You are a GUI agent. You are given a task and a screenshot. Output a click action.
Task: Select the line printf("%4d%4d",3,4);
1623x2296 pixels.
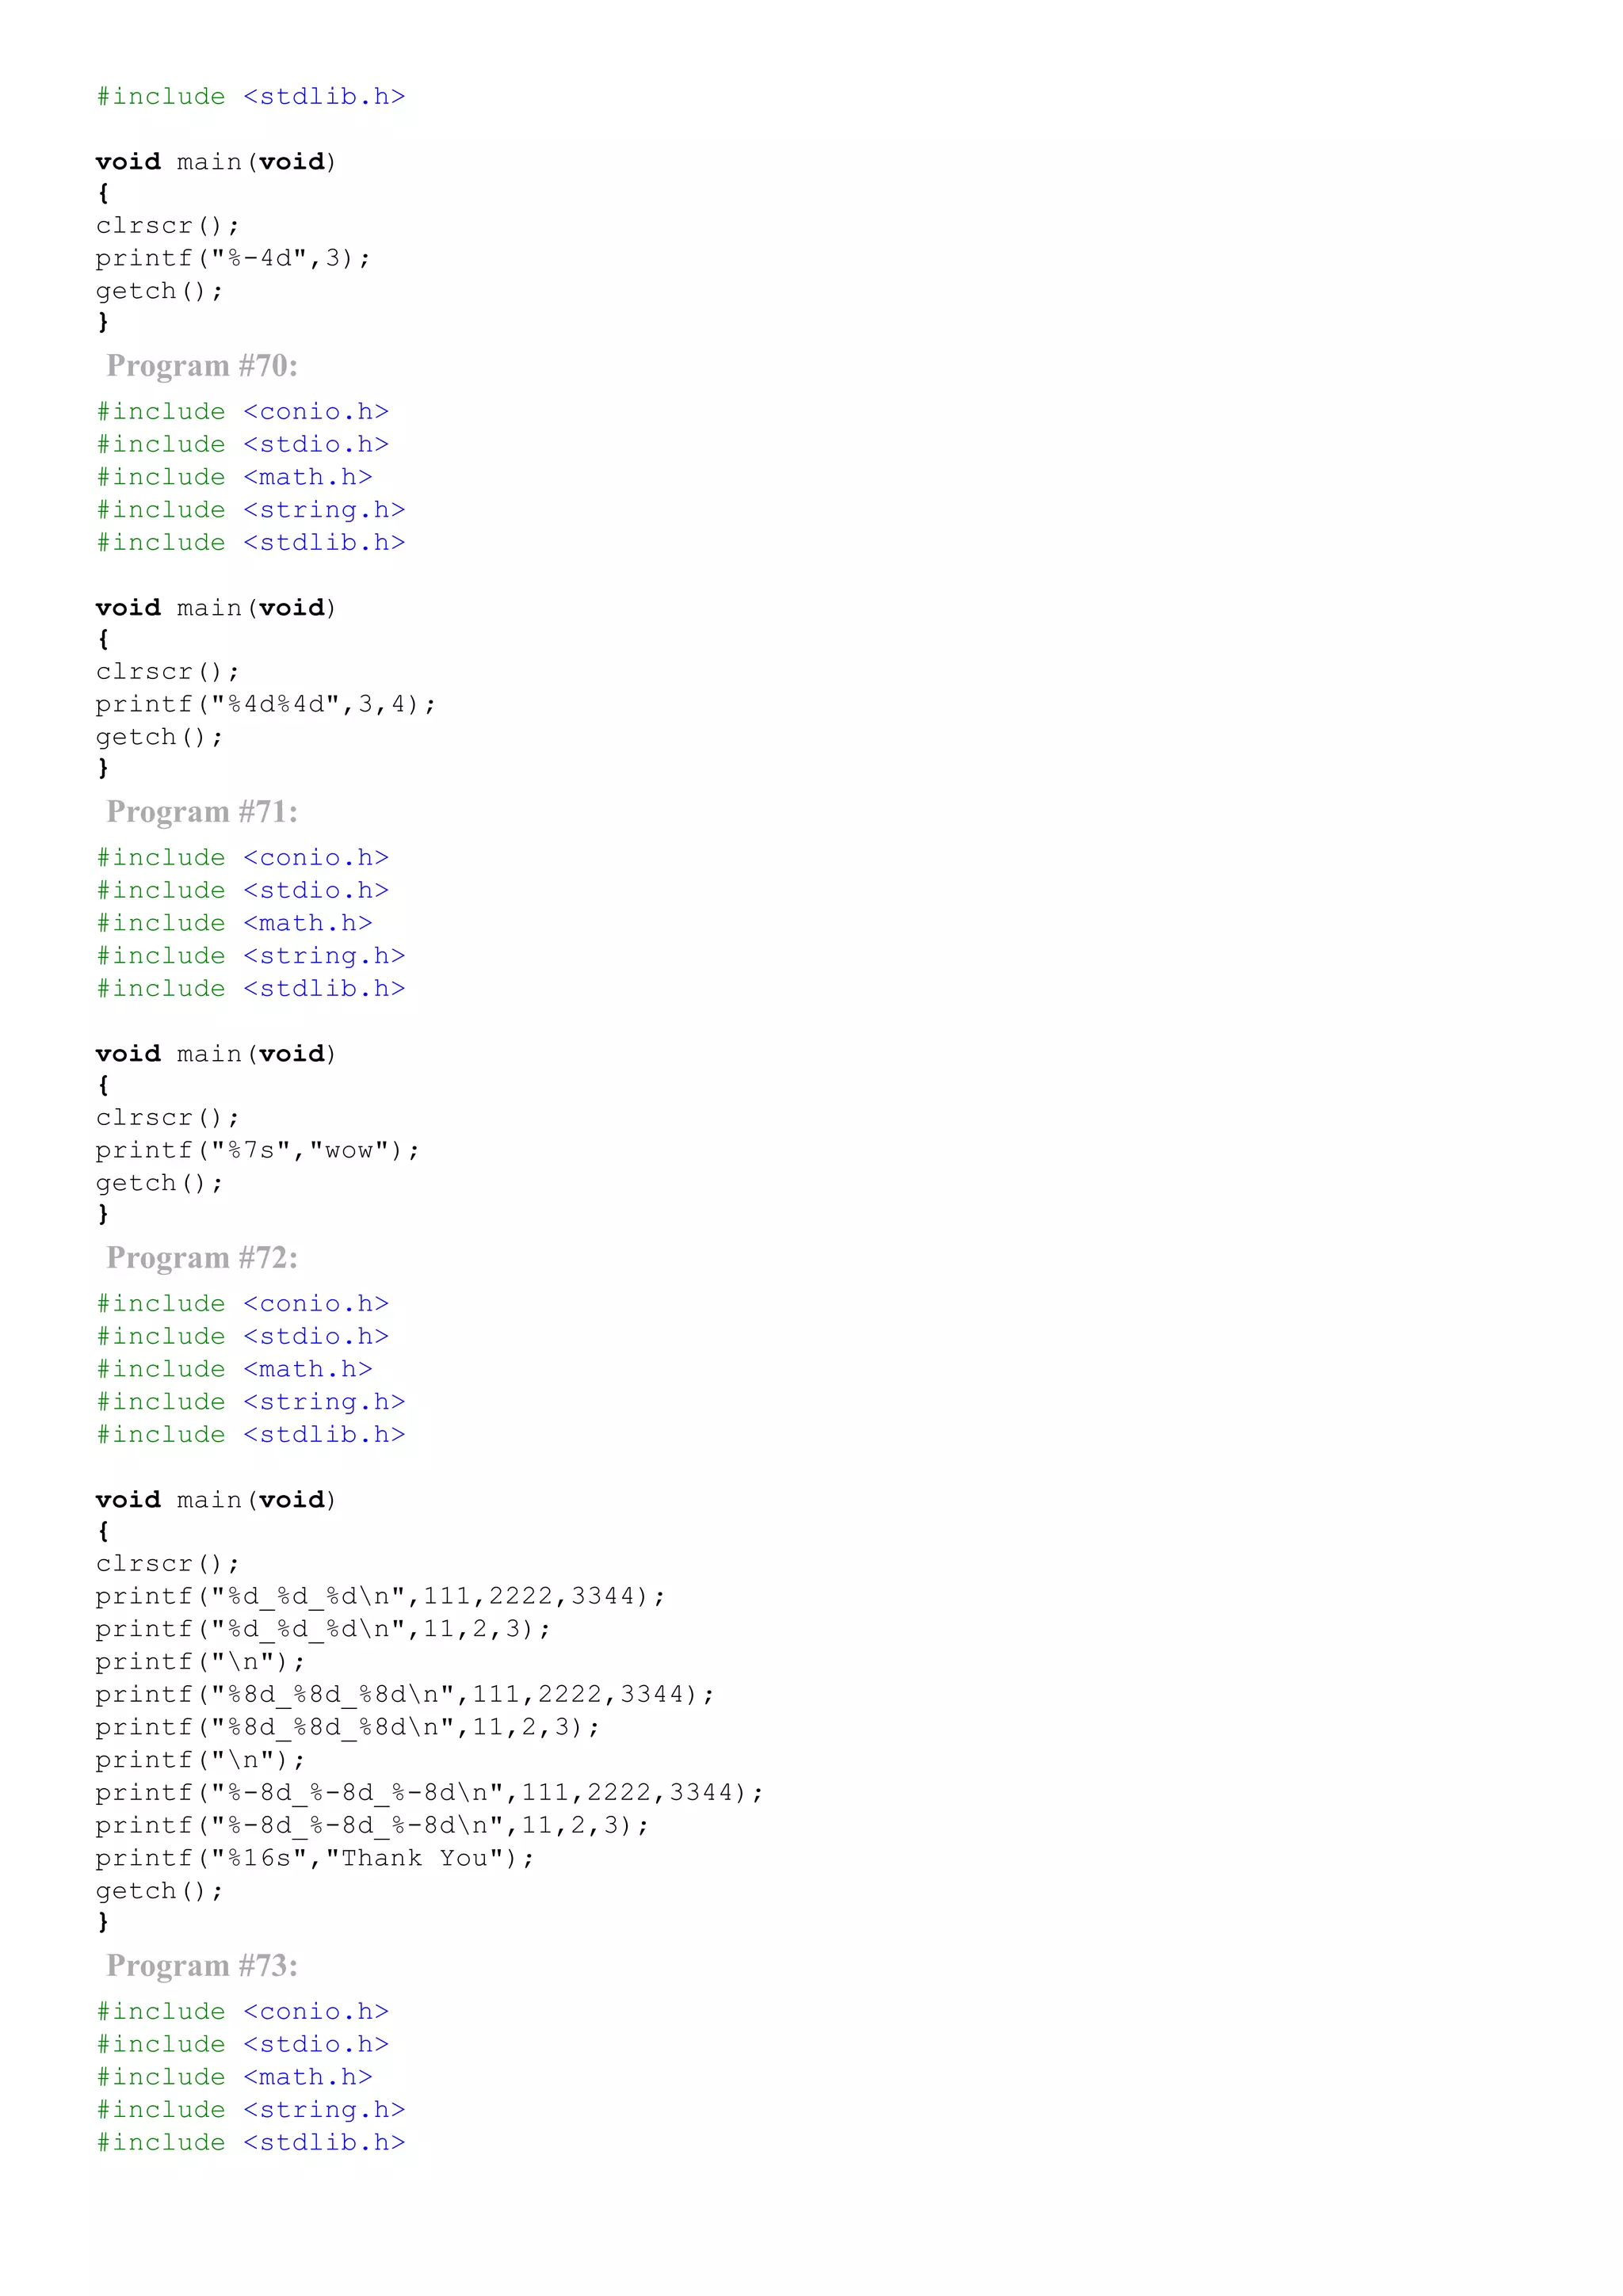266,705
